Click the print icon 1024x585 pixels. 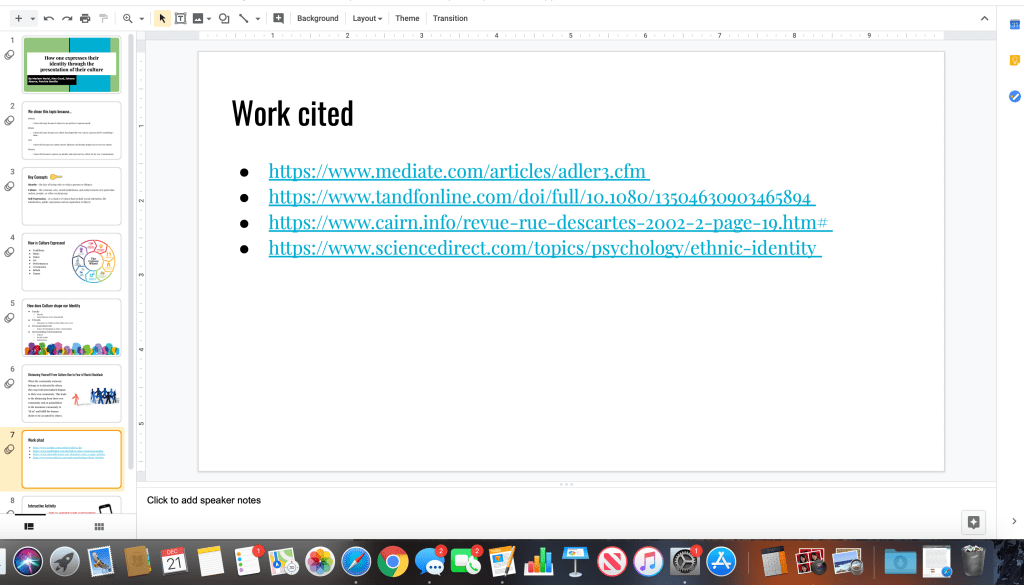[x=85, y=18]
